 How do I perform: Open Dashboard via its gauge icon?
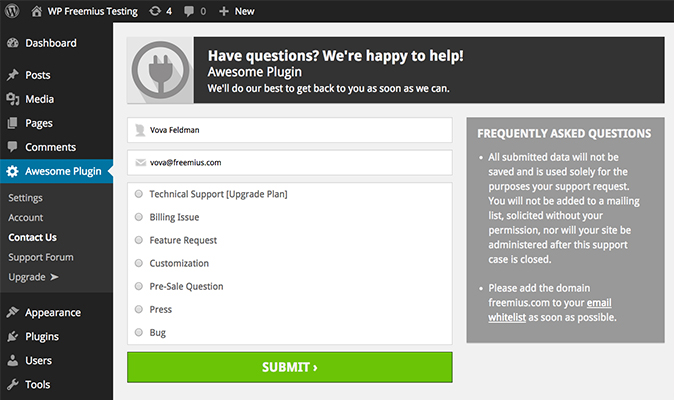[12, 44]
